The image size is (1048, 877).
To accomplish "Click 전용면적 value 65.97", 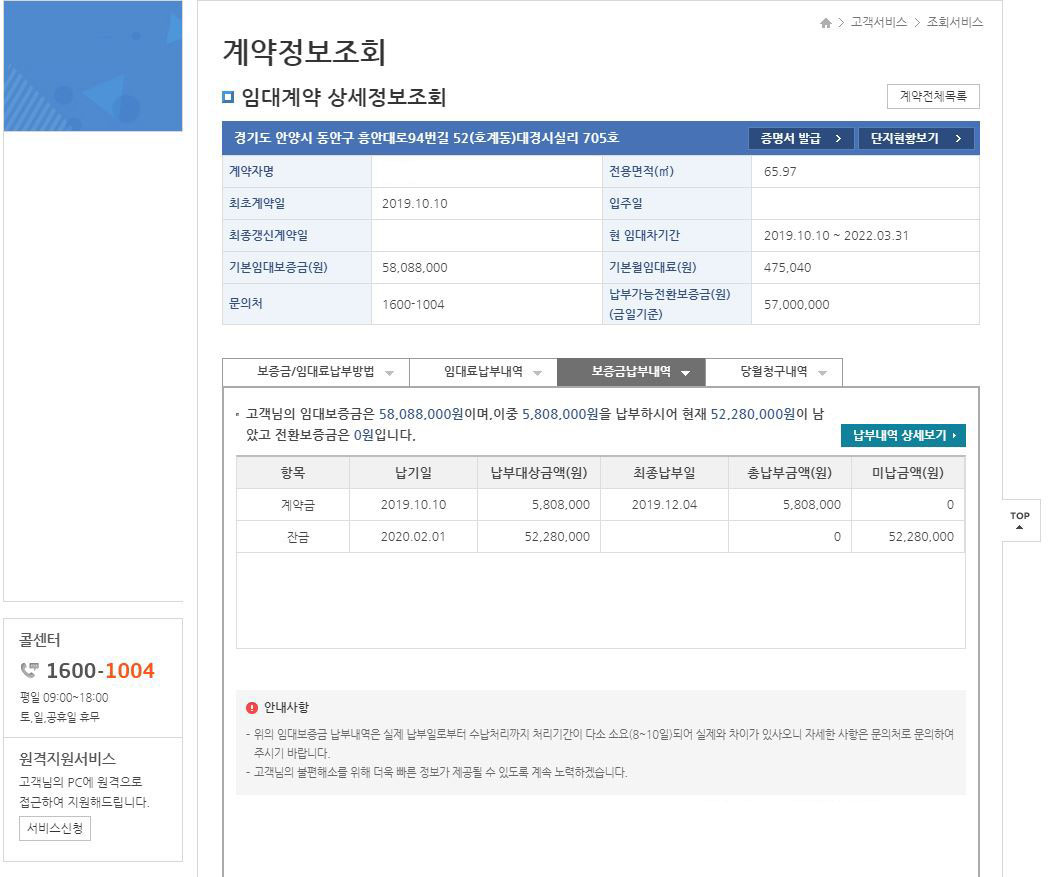I will tap(780, 171).
